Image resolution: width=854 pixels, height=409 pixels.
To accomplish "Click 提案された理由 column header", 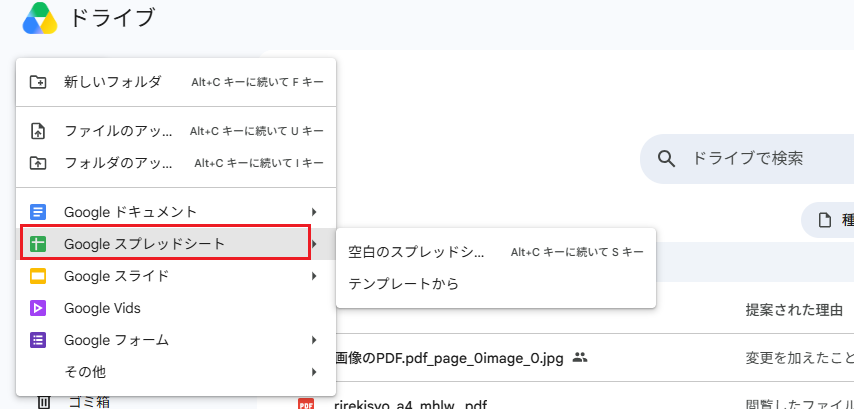I will 794,310.
